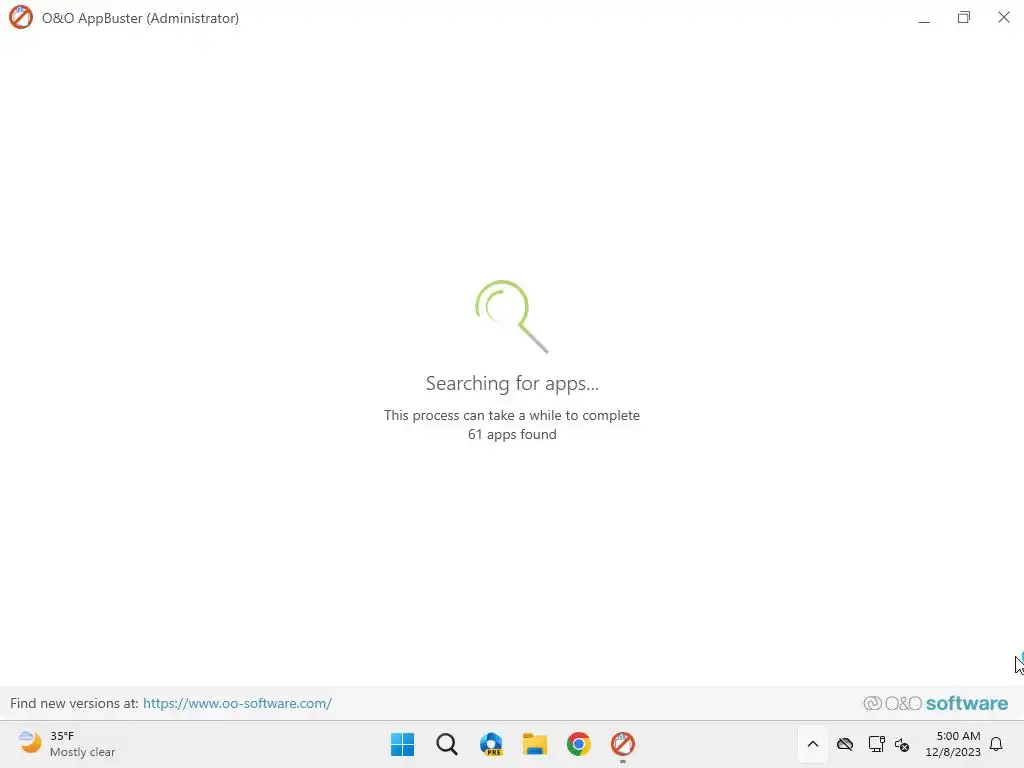Image resolution: width=1024 pixels, height=768 pixels.
Task: Open taskbar Search
Action: point(447,744)
